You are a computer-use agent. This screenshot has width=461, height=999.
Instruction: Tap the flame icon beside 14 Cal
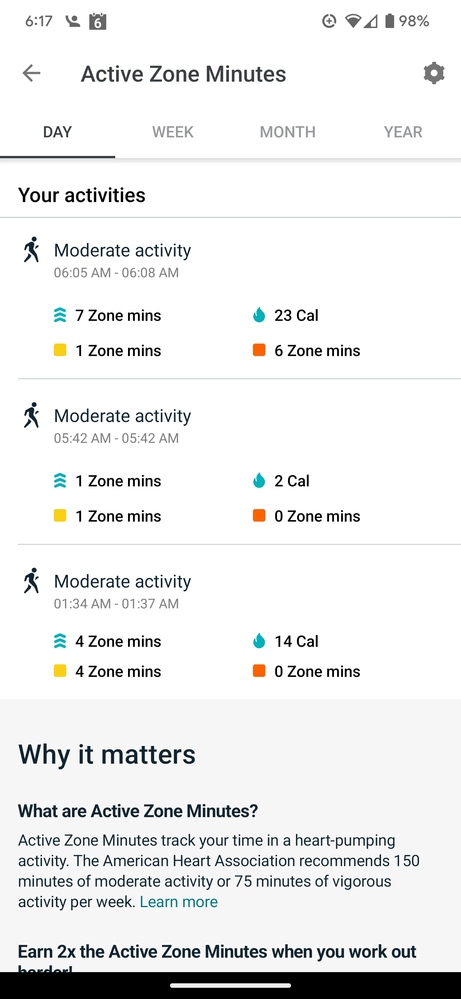(x=259, y=642)
